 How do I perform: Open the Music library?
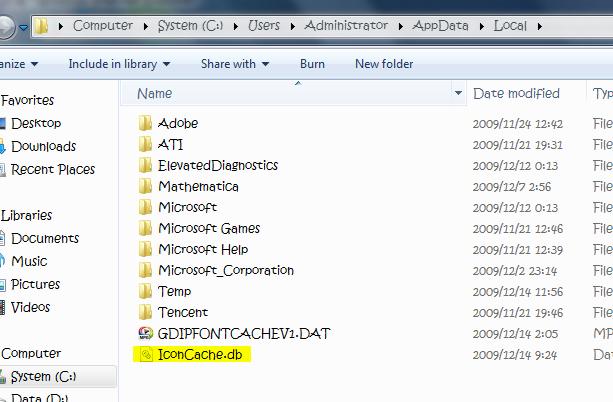pos(29,261)
